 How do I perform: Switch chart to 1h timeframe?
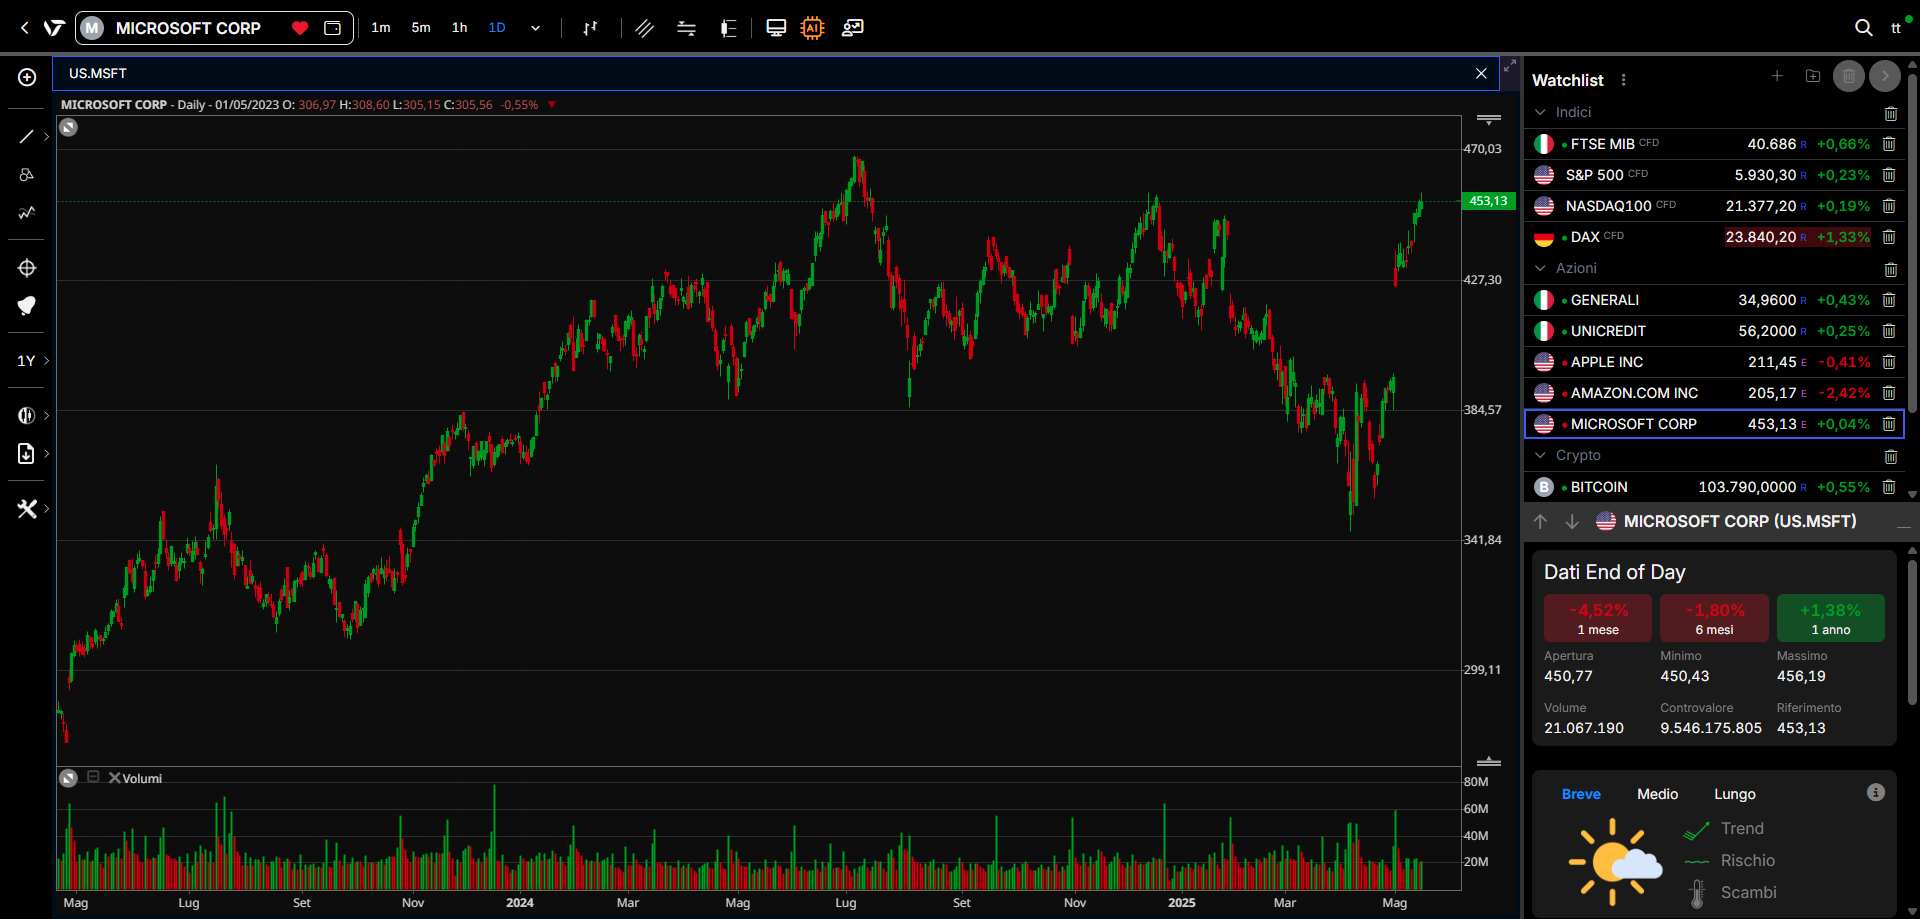click(x=459, y=28)
